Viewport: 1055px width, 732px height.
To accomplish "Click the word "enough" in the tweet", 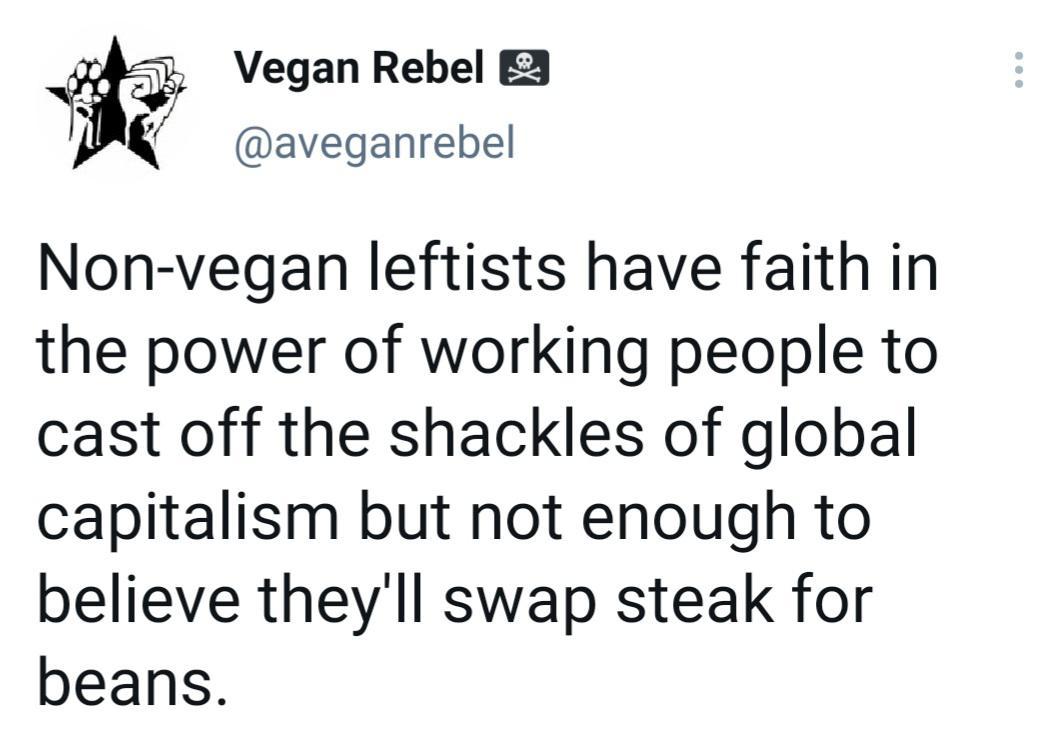I will [688, 521].
